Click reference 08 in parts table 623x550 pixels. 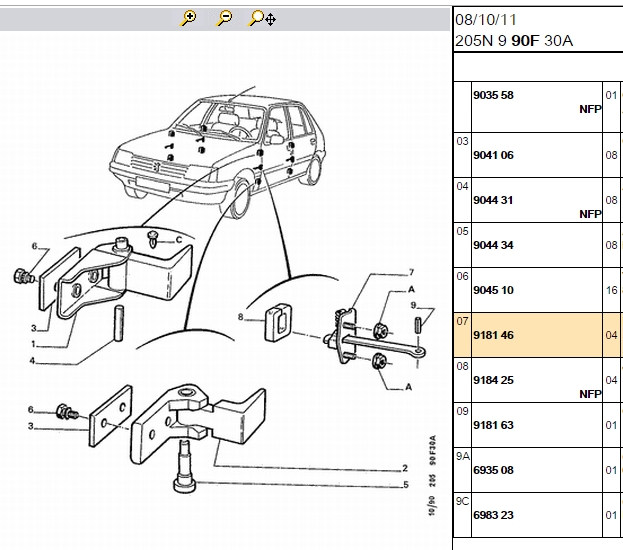coord(462,366)
